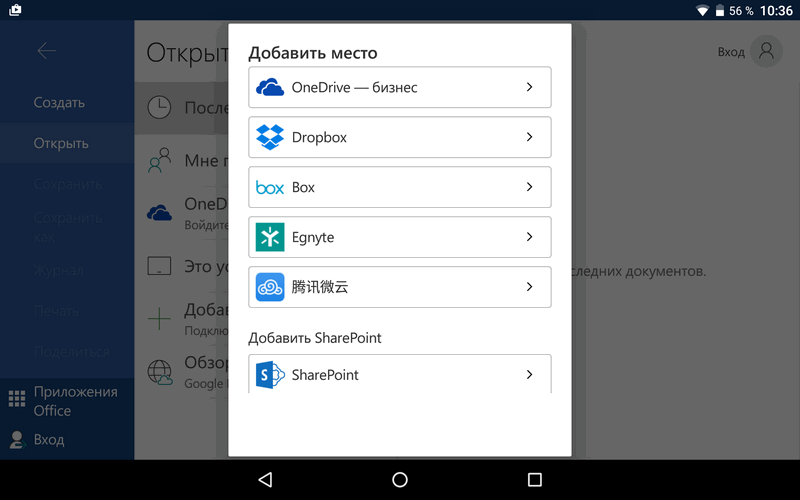Tap the Android home circle button
Image resolution: width=800 pixels, height=500 pixels.
tap(400, 480)
